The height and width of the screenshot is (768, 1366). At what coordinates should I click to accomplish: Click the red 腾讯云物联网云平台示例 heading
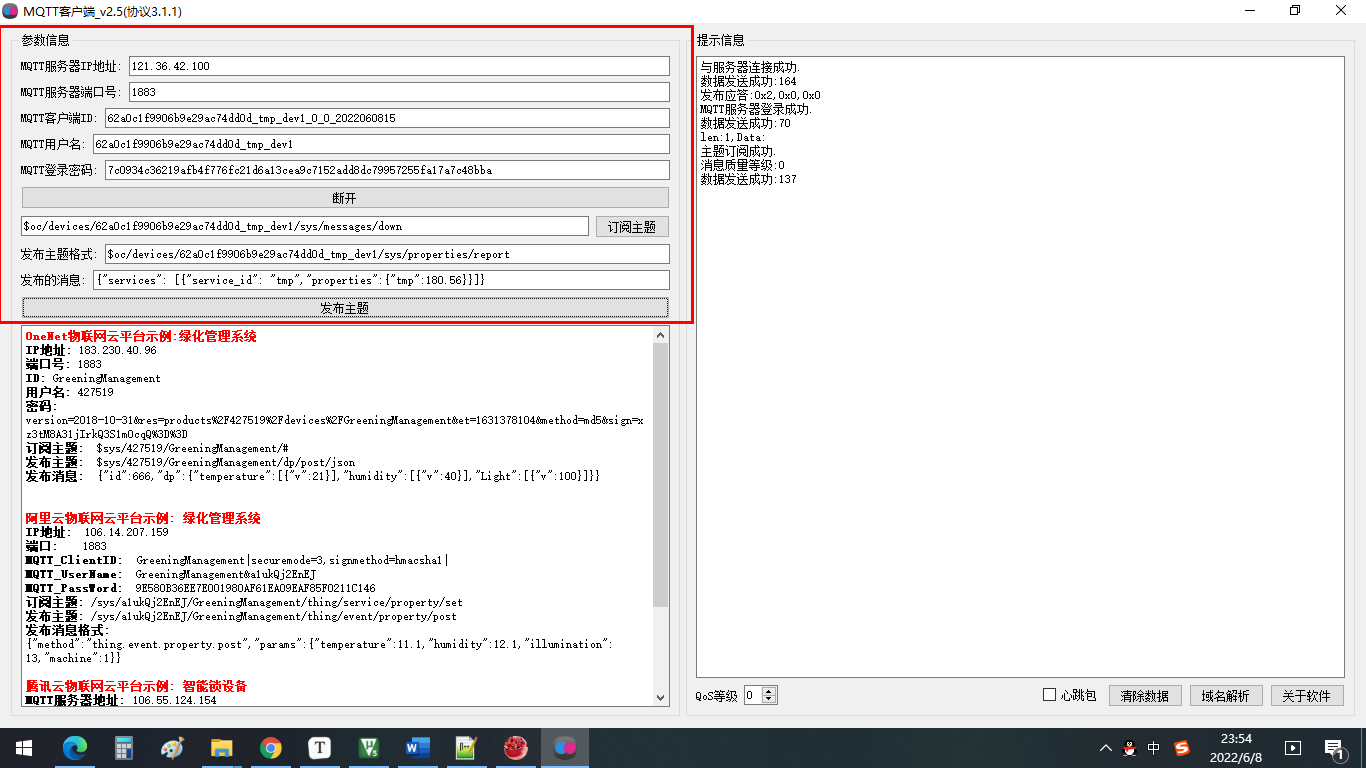coord(136,686)
